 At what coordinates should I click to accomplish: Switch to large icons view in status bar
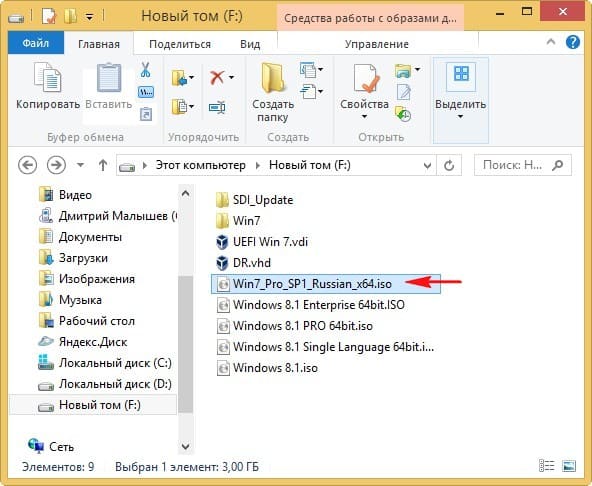click(x=569, y=466)
